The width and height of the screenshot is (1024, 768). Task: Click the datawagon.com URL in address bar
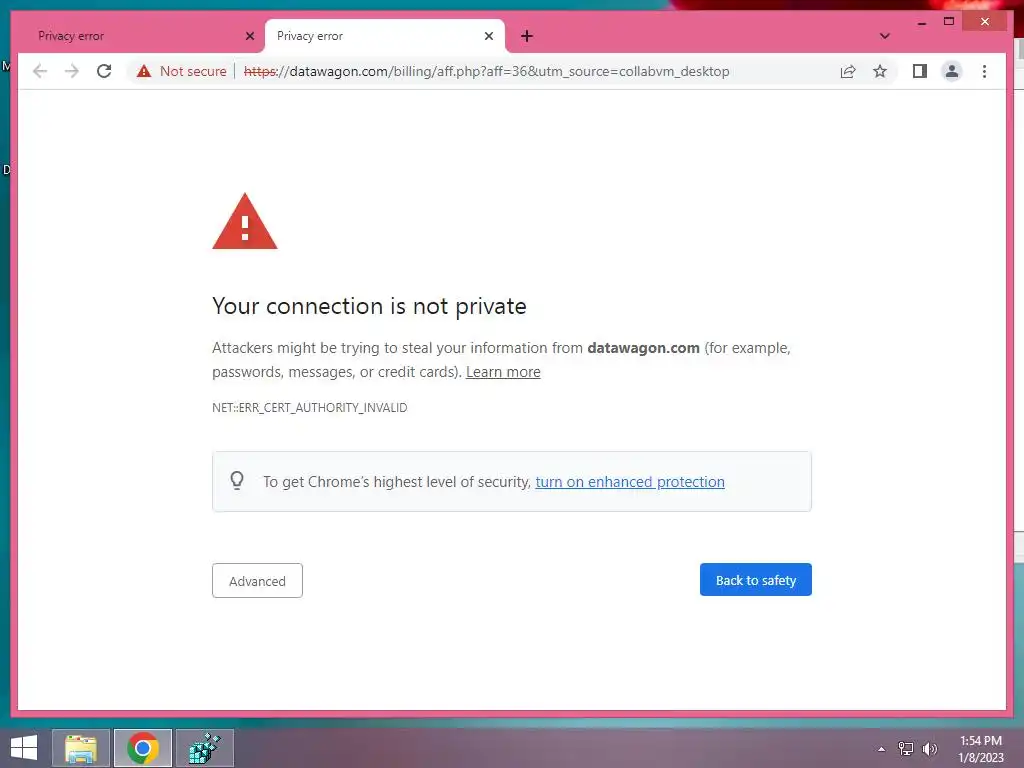click(487, 71)
